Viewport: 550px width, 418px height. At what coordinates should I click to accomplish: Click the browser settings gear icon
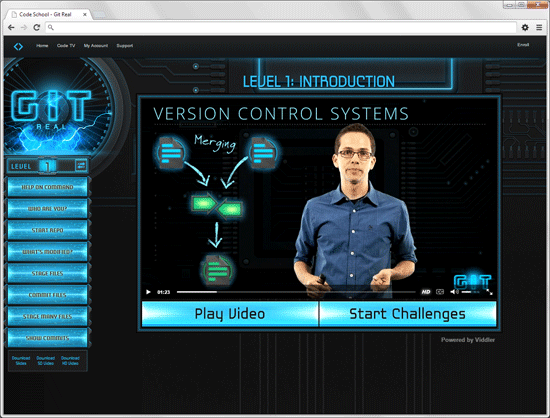(x=525, y=27)
